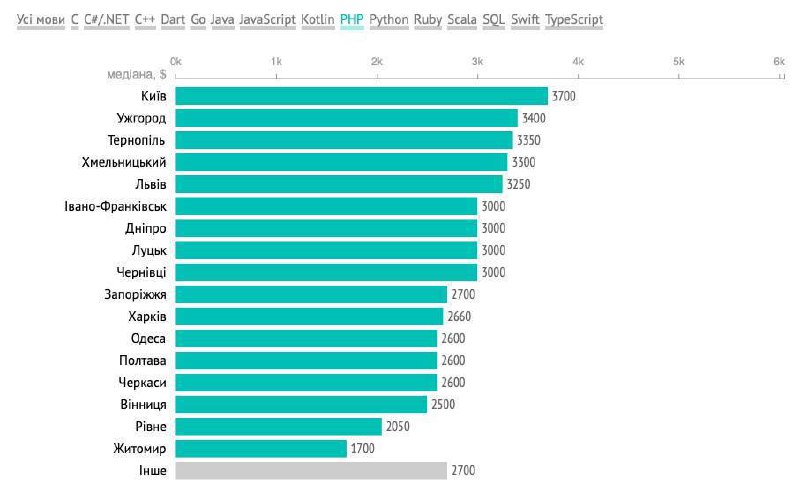This screenshot has width=800, height=491.
Task: Open the JavaScript tab
Action: pos(267,20)
